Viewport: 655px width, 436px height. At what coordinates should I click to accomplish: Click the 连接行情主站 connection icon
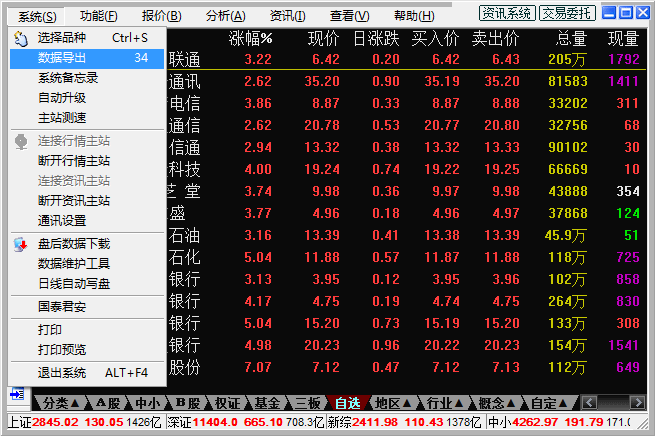click(21, 142)
